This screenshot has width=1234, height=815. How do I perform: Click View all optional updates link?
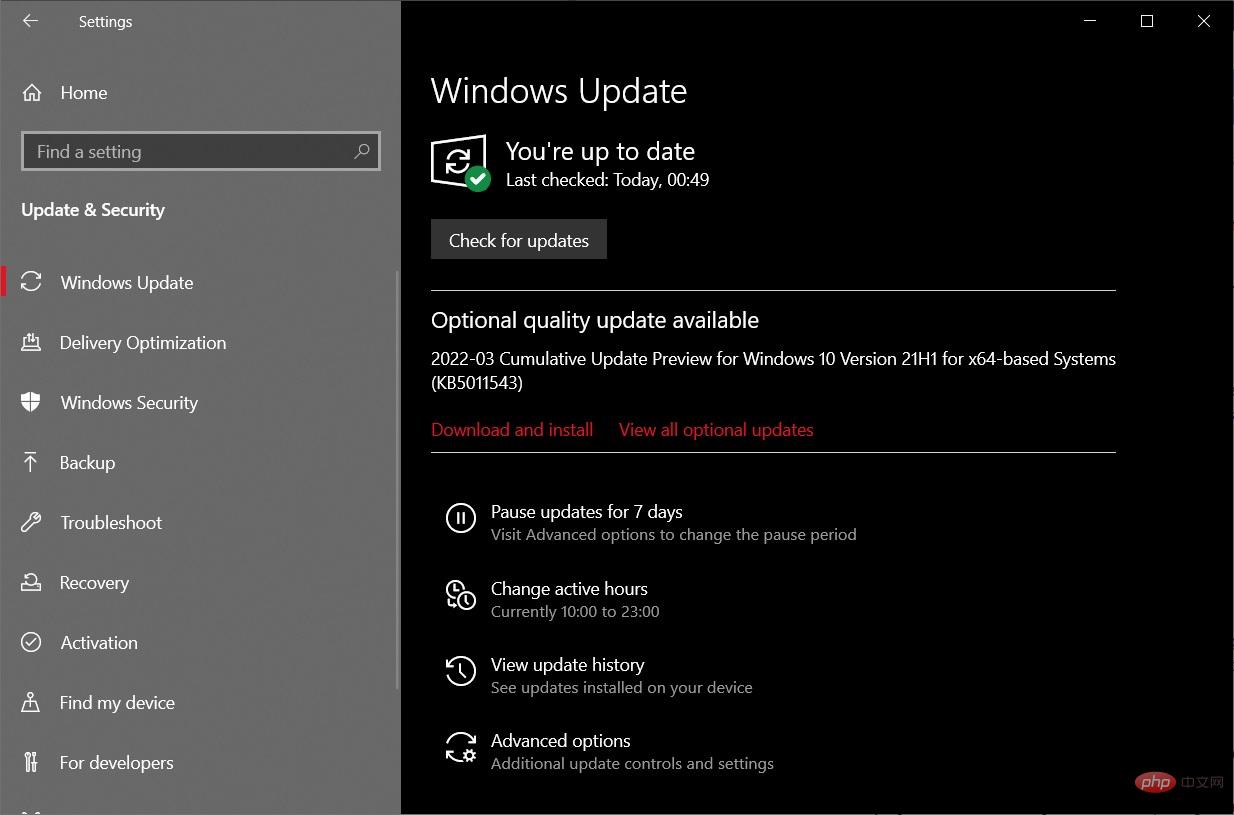(x=716, y=430)
